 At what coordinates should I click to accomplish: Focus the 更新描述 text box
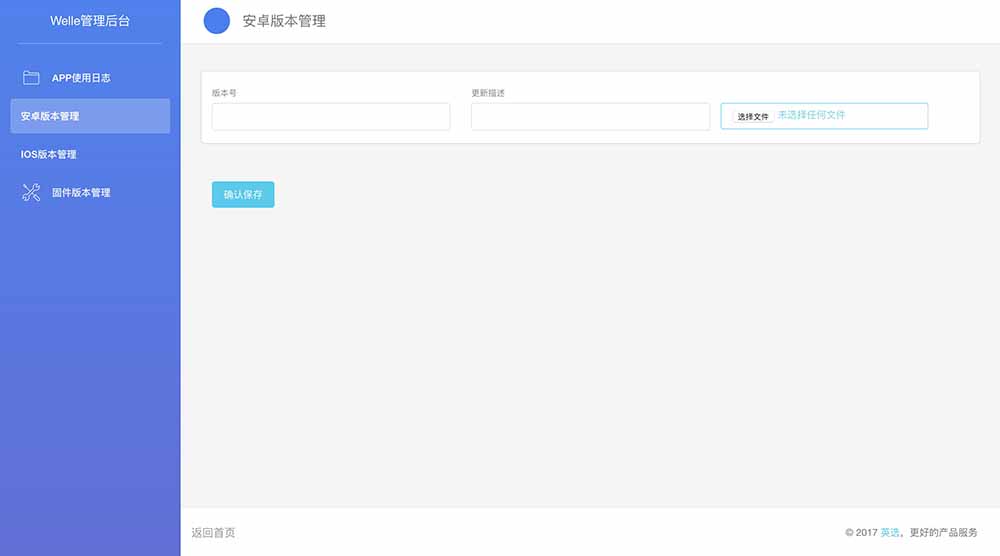590,117
